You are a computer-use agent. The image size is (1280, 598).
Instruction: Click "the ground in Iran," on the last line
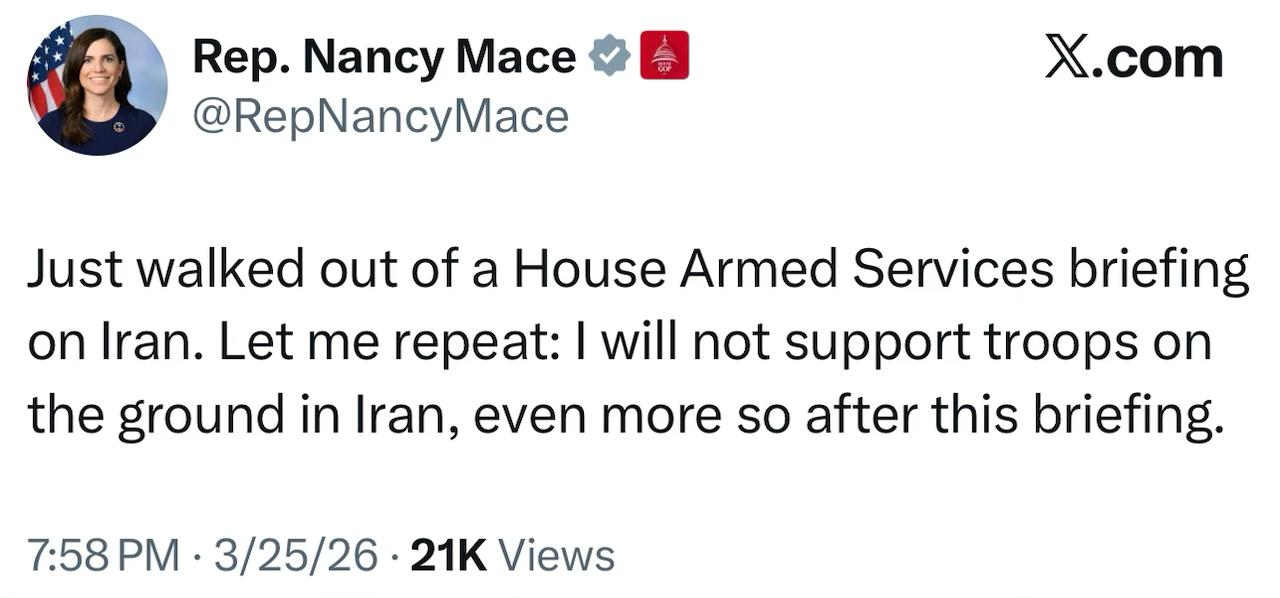[243, 413]
